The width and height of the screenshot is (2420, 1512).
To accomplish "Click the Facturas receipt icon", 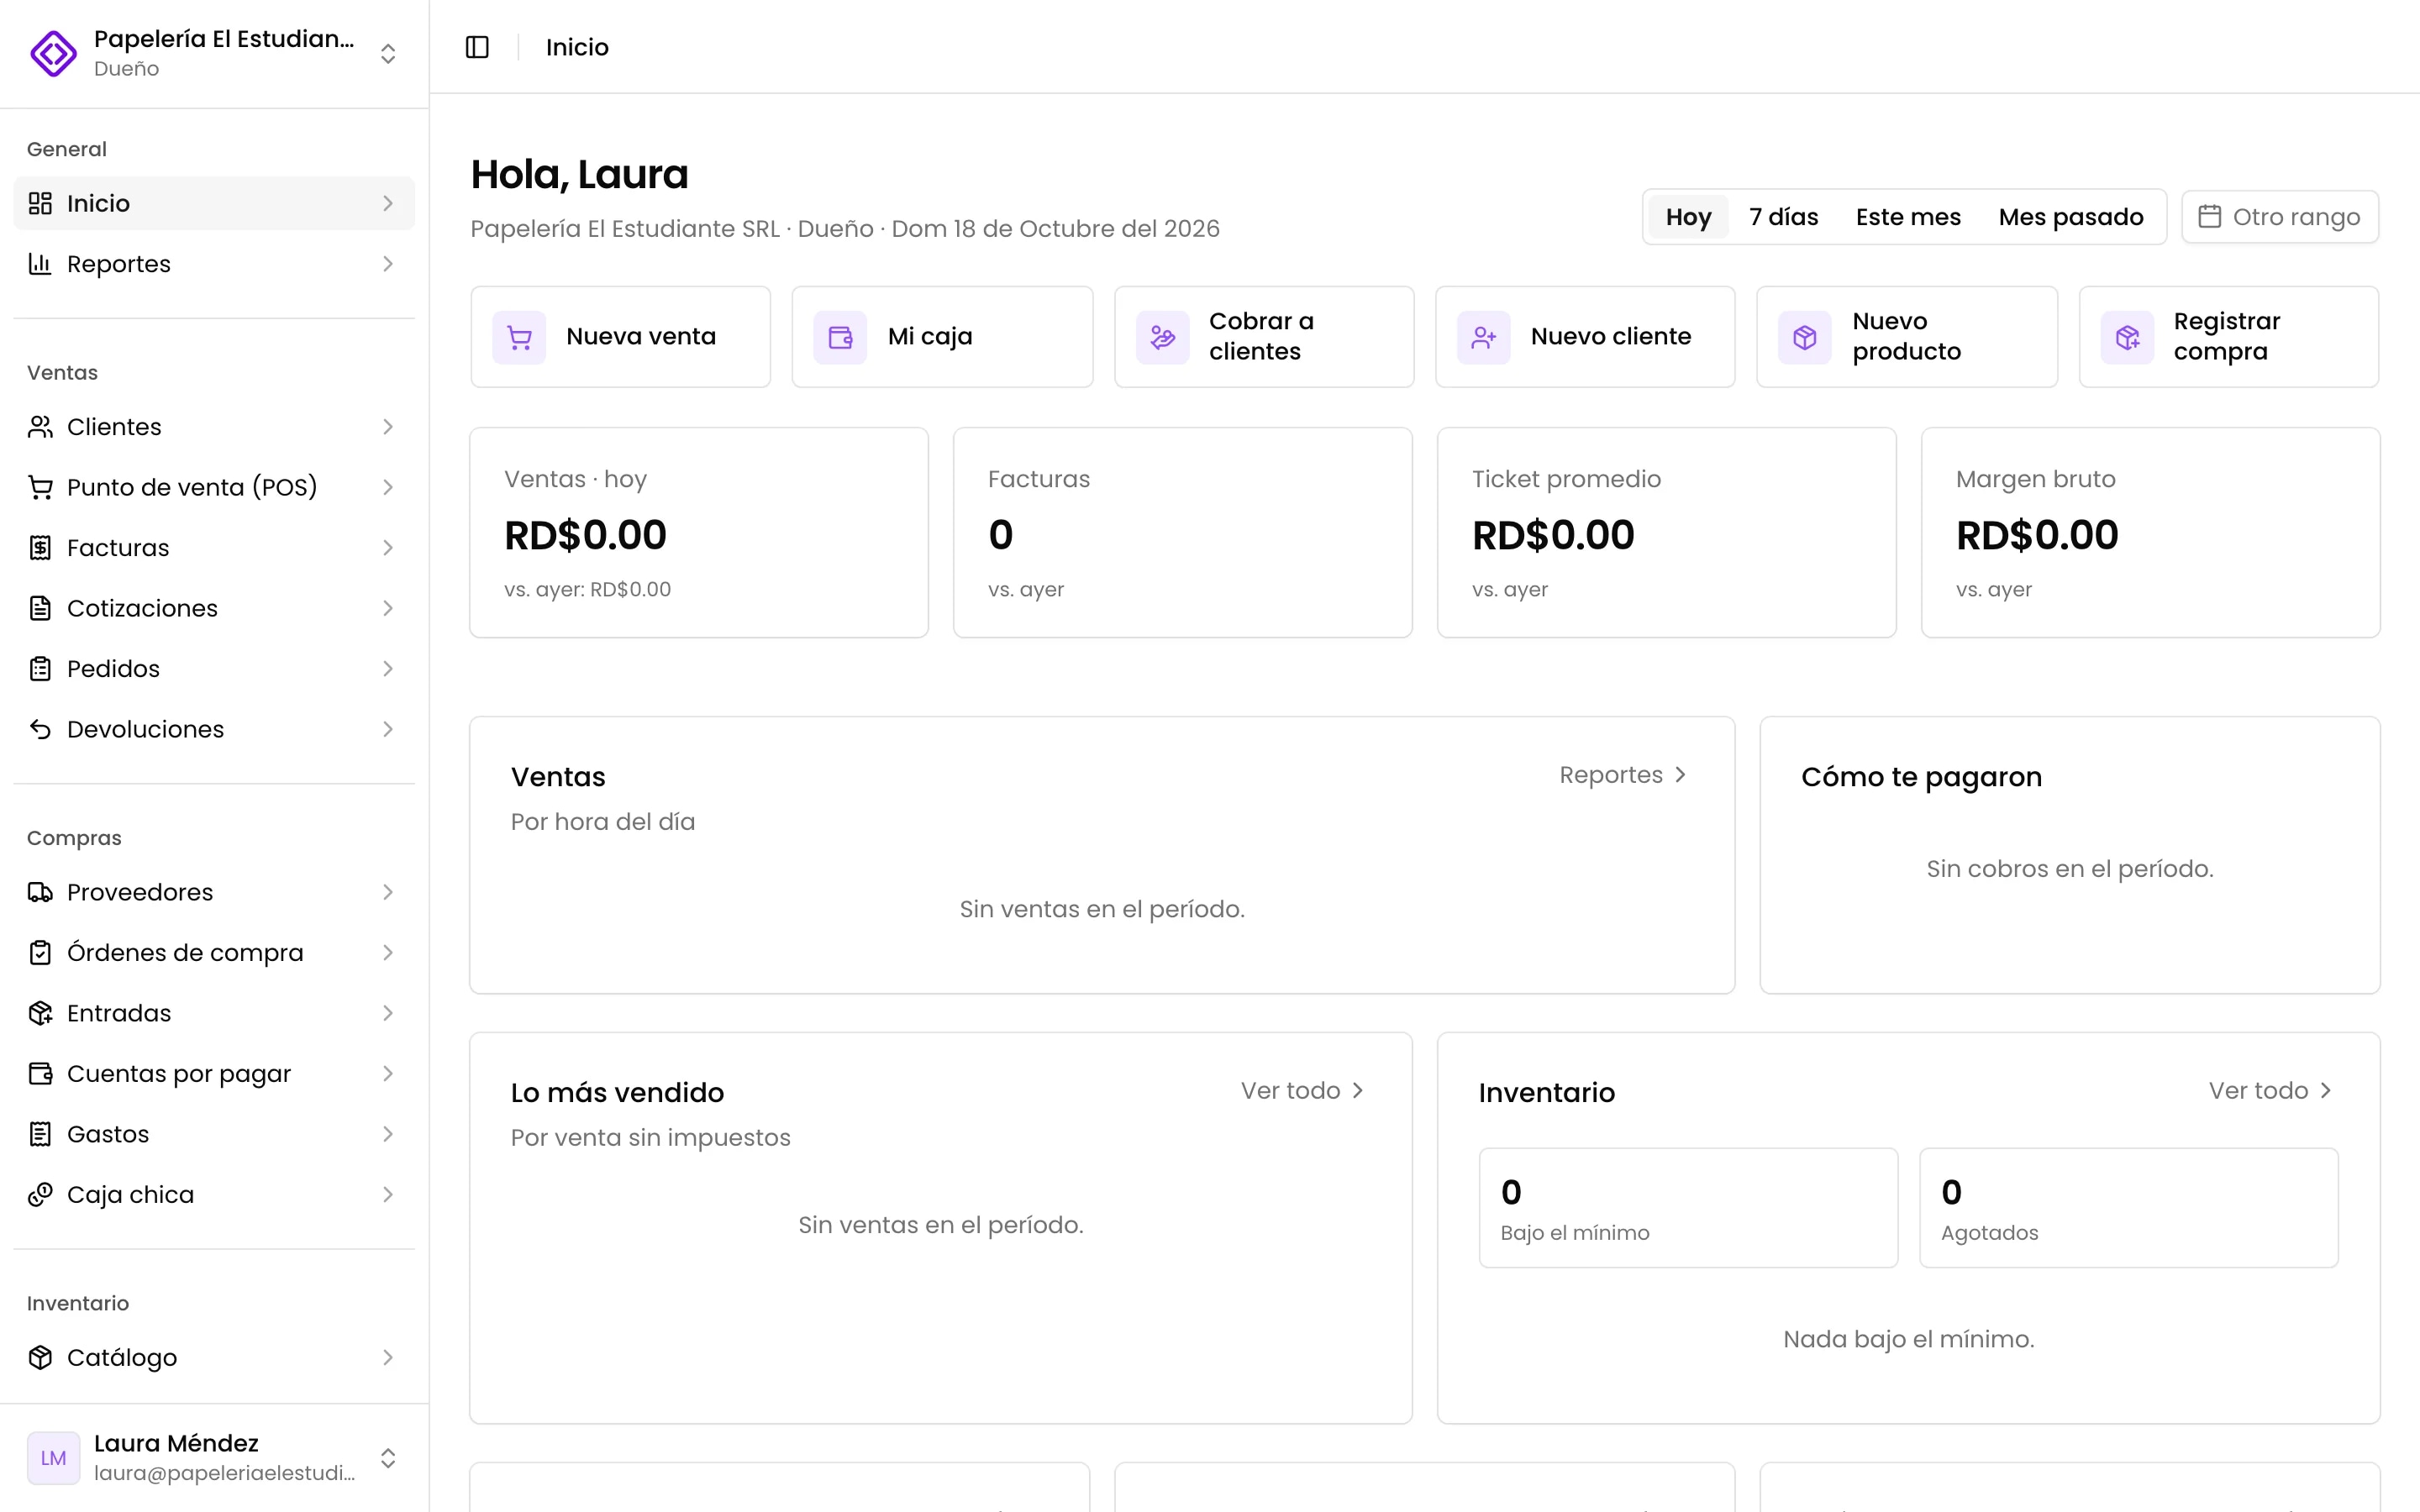I will pyautogui.click(x=40, y=548).
